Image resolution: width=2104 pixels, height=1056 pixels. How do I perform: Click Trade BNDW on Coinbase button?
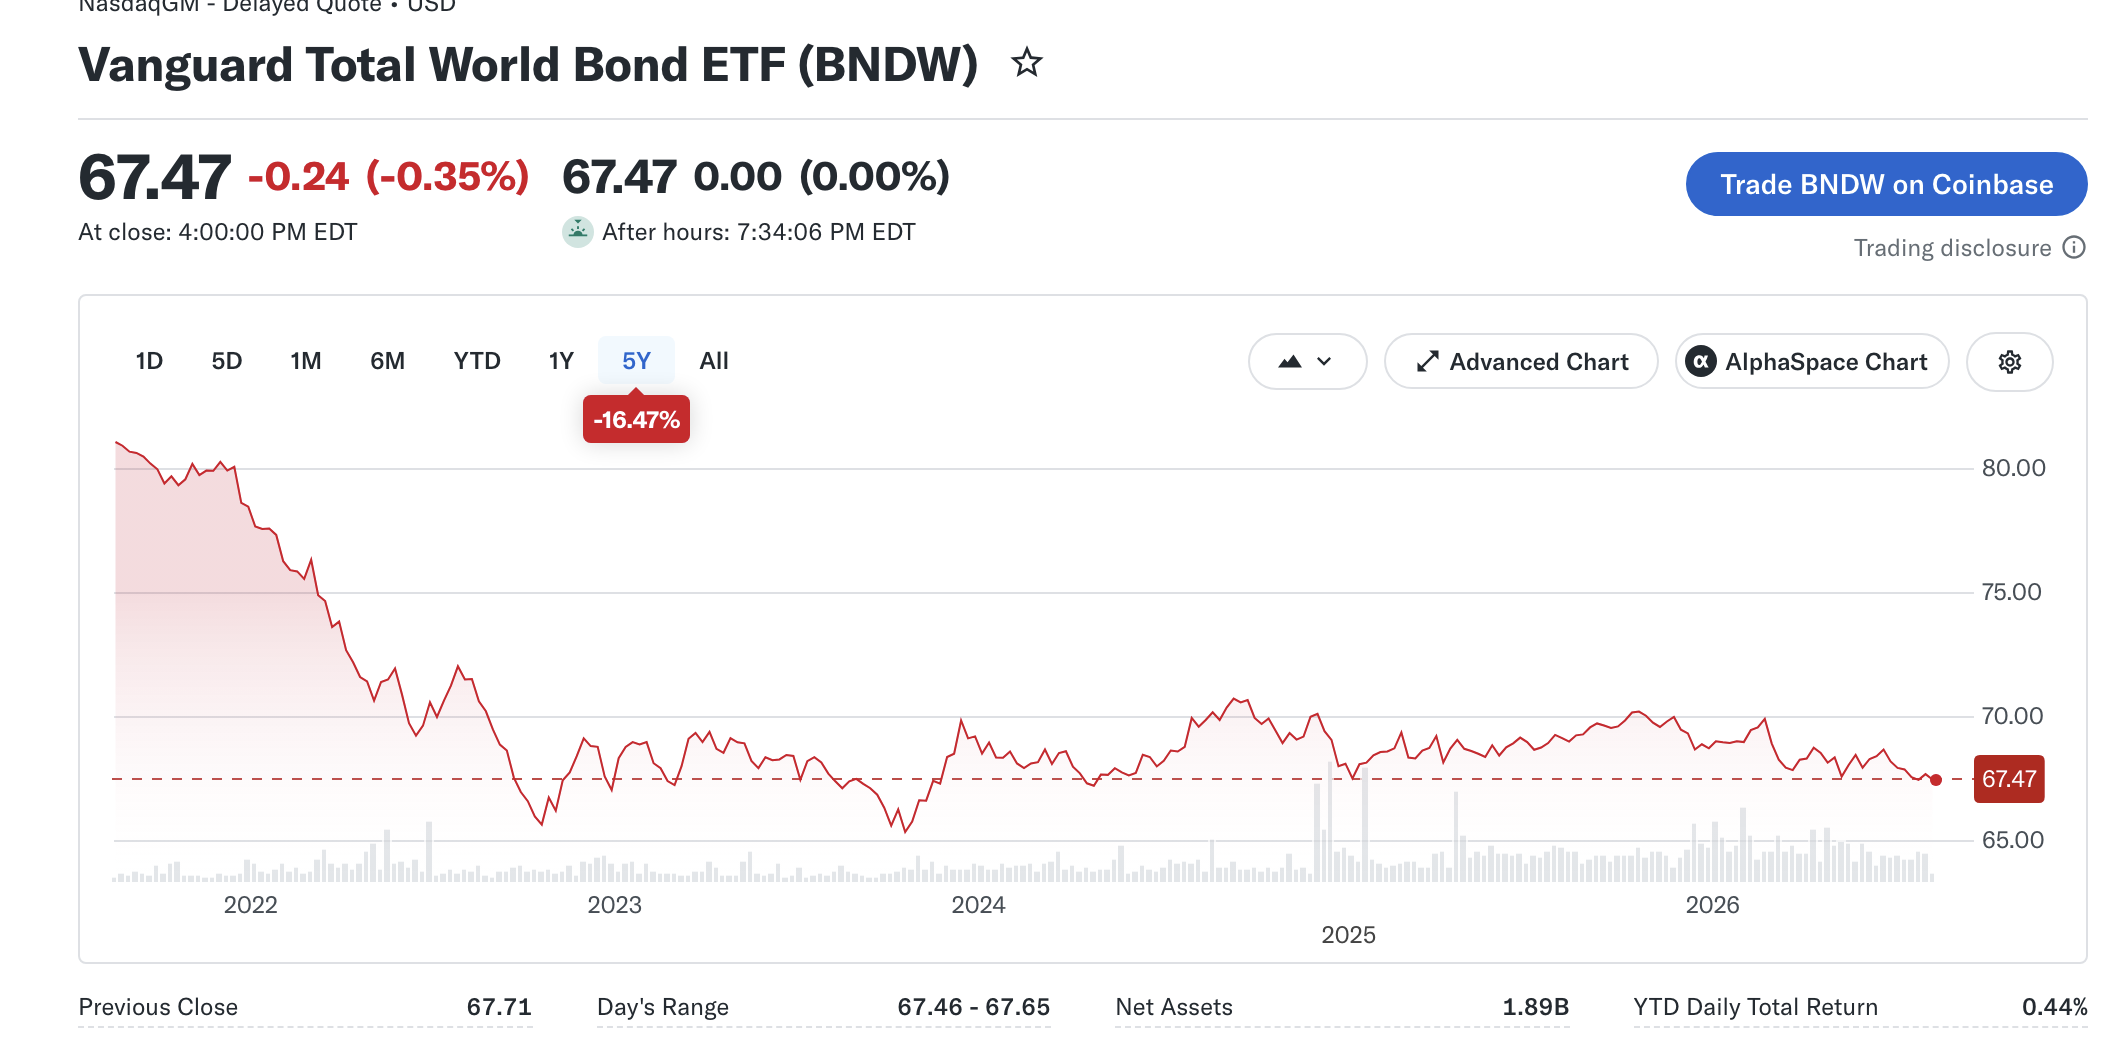[1886, 184]
